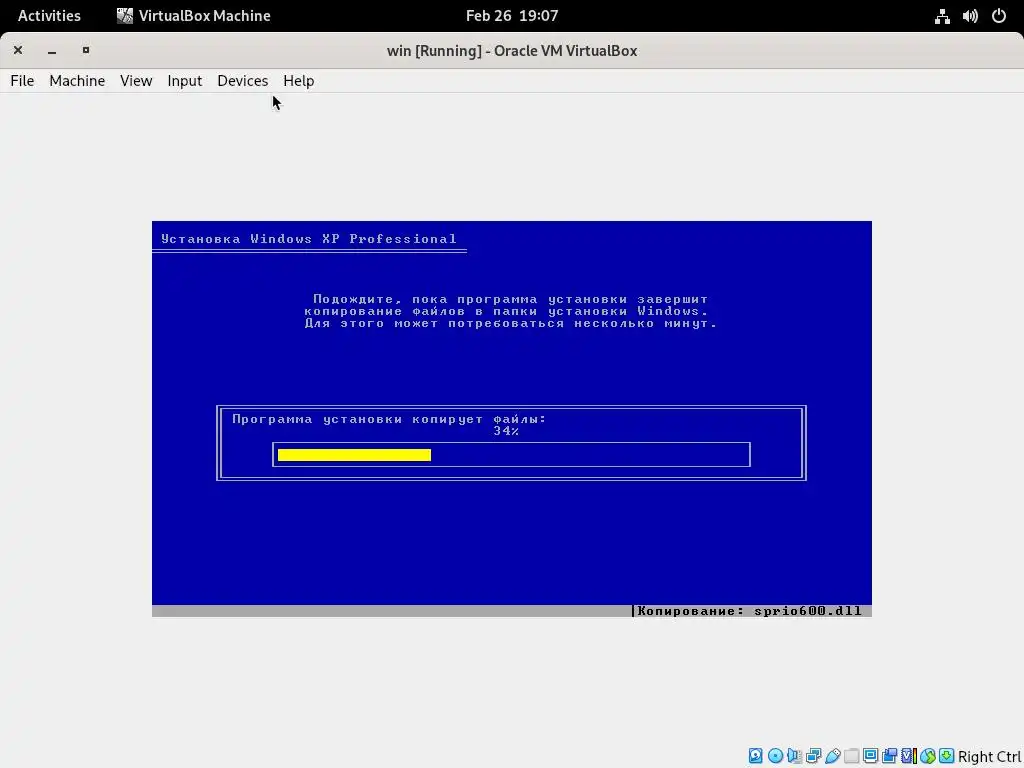Click the shared folders status icon

pyautogui.click(x=851, y=756)
